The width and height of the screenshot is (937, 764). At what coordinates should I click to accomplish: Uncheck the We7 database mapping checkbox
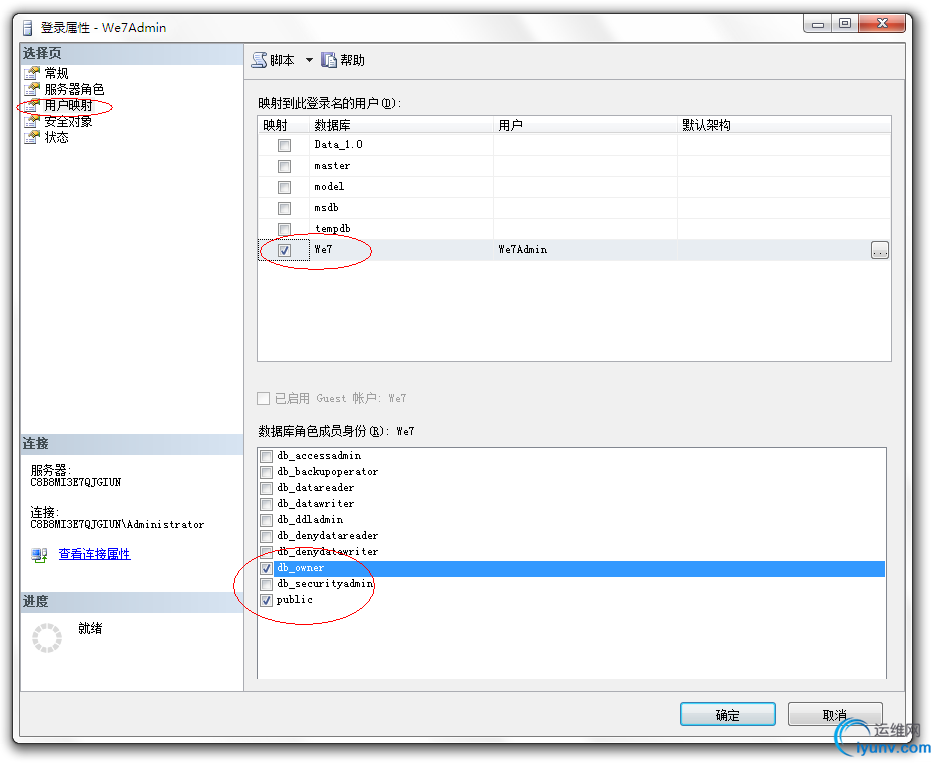pyautogui.click(x=284, y=250)
